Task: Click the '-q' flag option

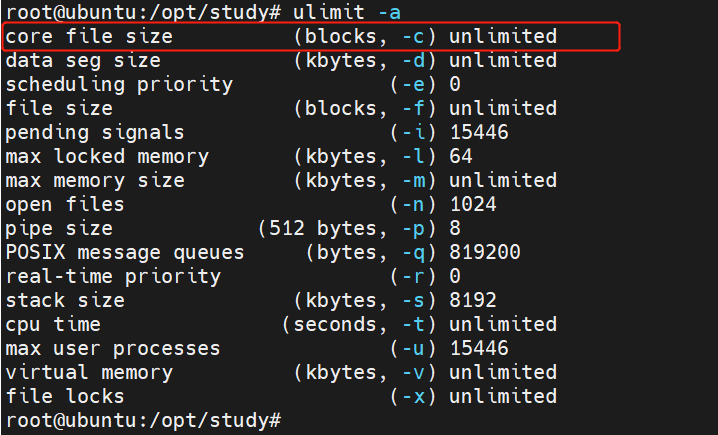Action: (x=413, y=253)
